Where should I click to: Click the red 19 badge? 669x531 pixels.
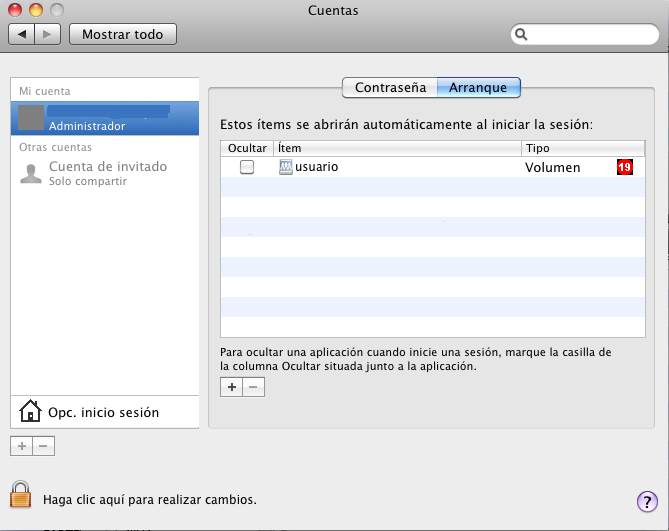(x=625, y=167)
